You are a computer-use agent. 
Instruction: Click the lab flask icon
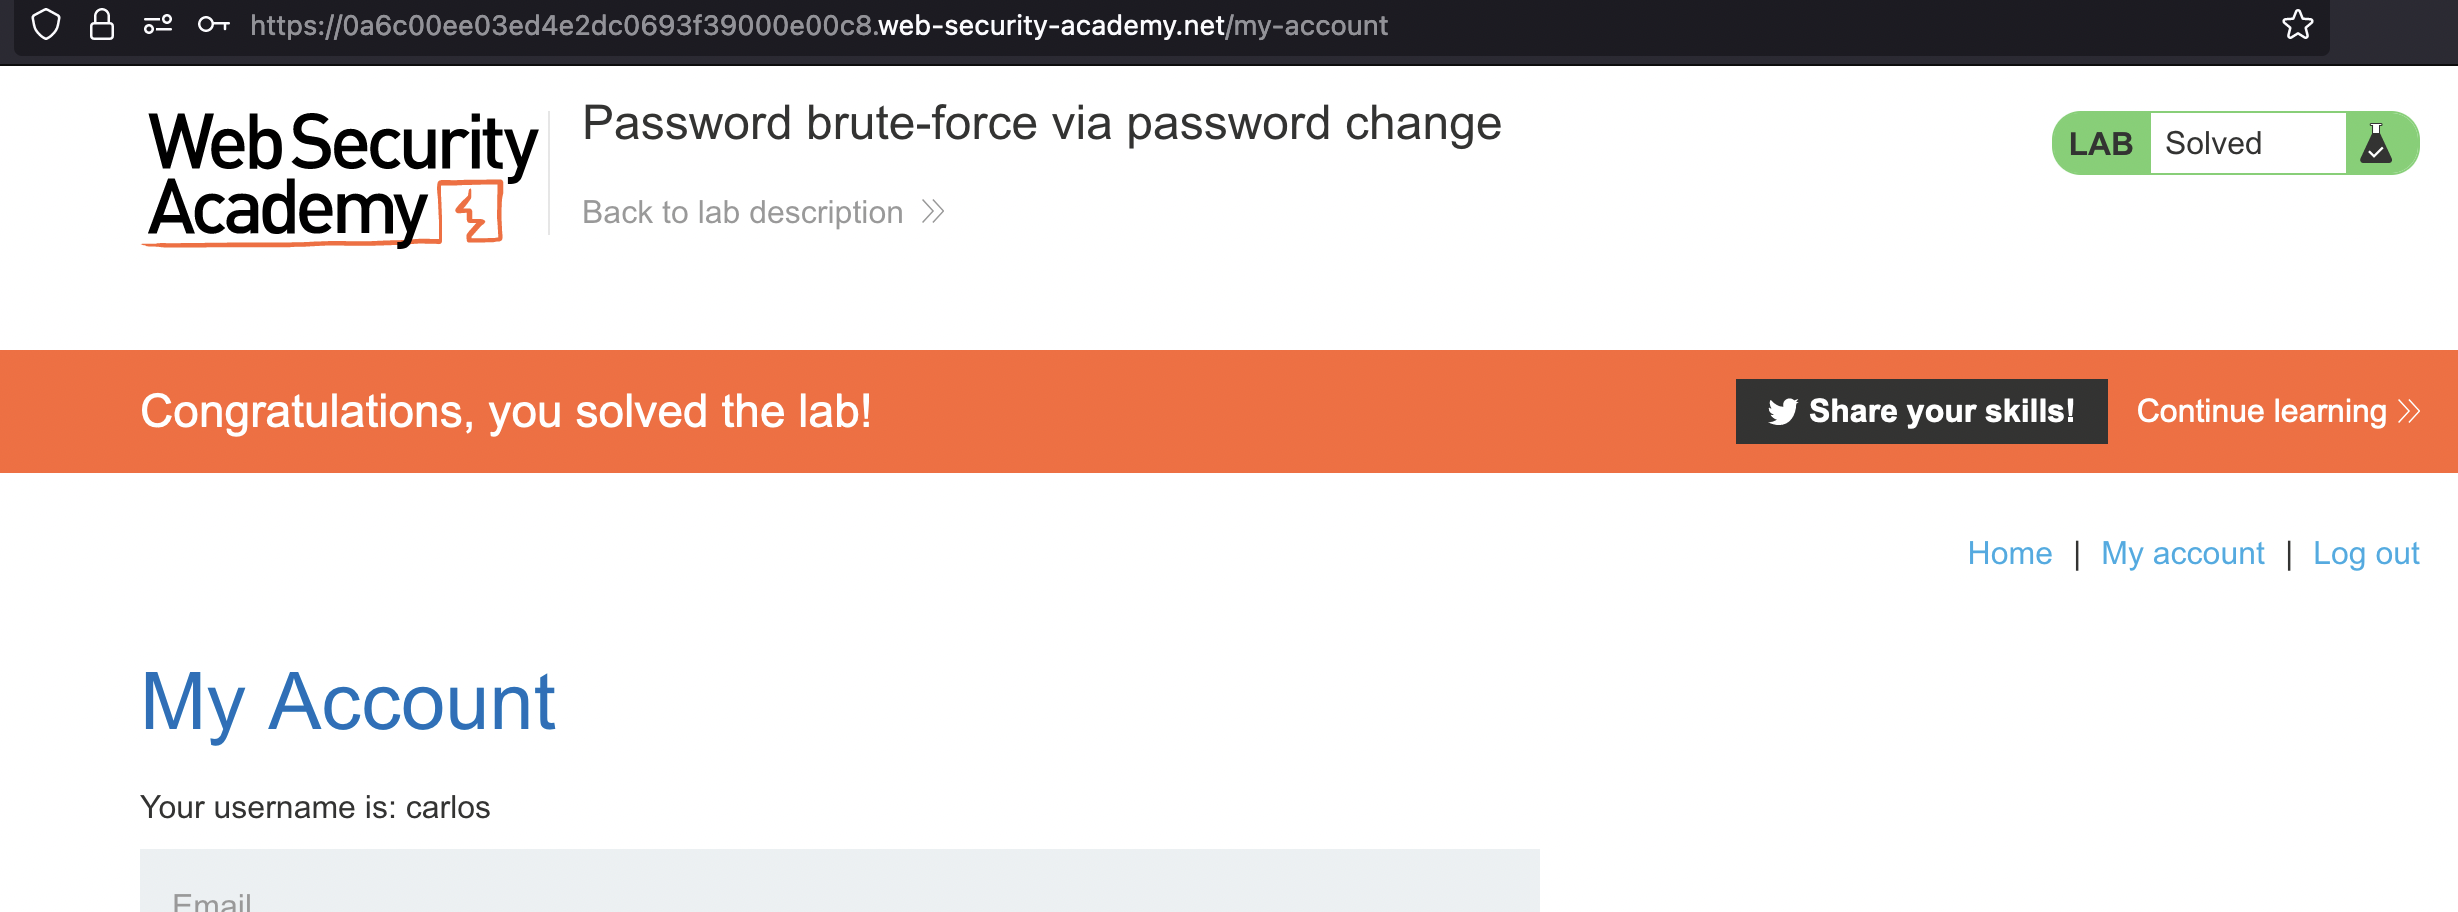(2376, 144)
